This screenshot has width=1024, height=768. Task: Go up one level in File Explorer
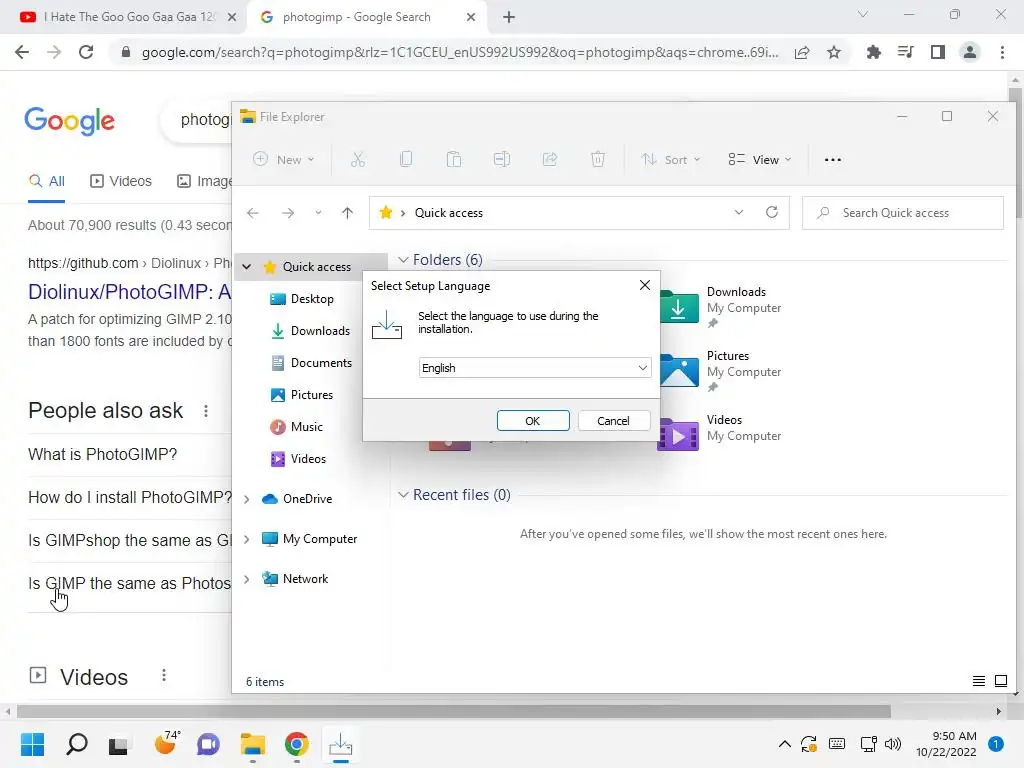click(347, 213)
